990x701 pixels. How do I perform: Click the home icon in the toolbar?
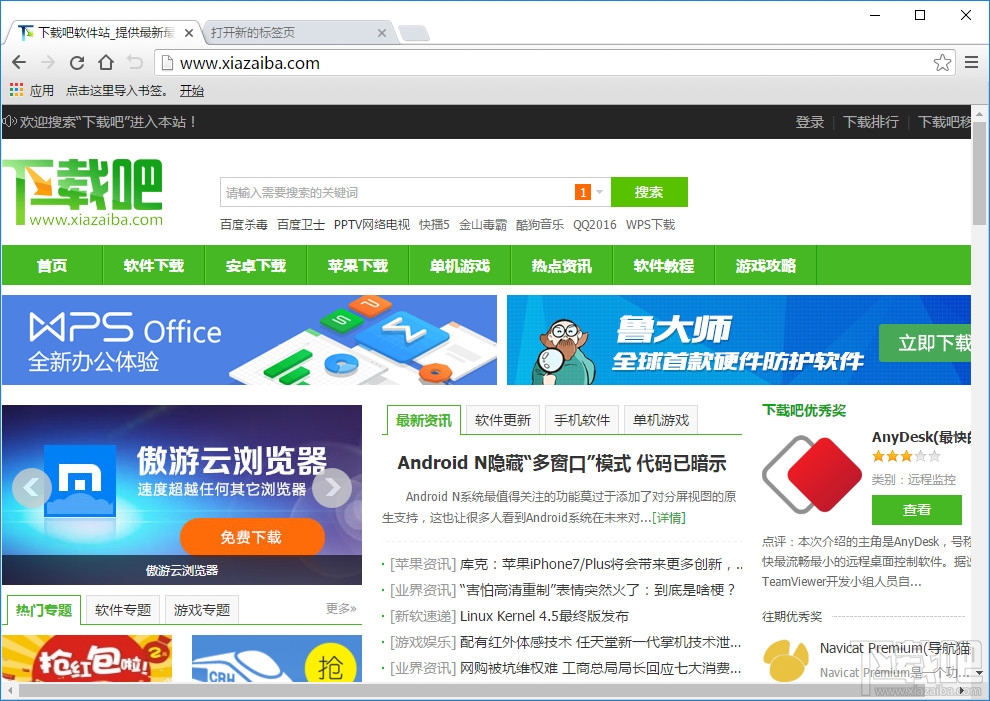tap(106, 62)
